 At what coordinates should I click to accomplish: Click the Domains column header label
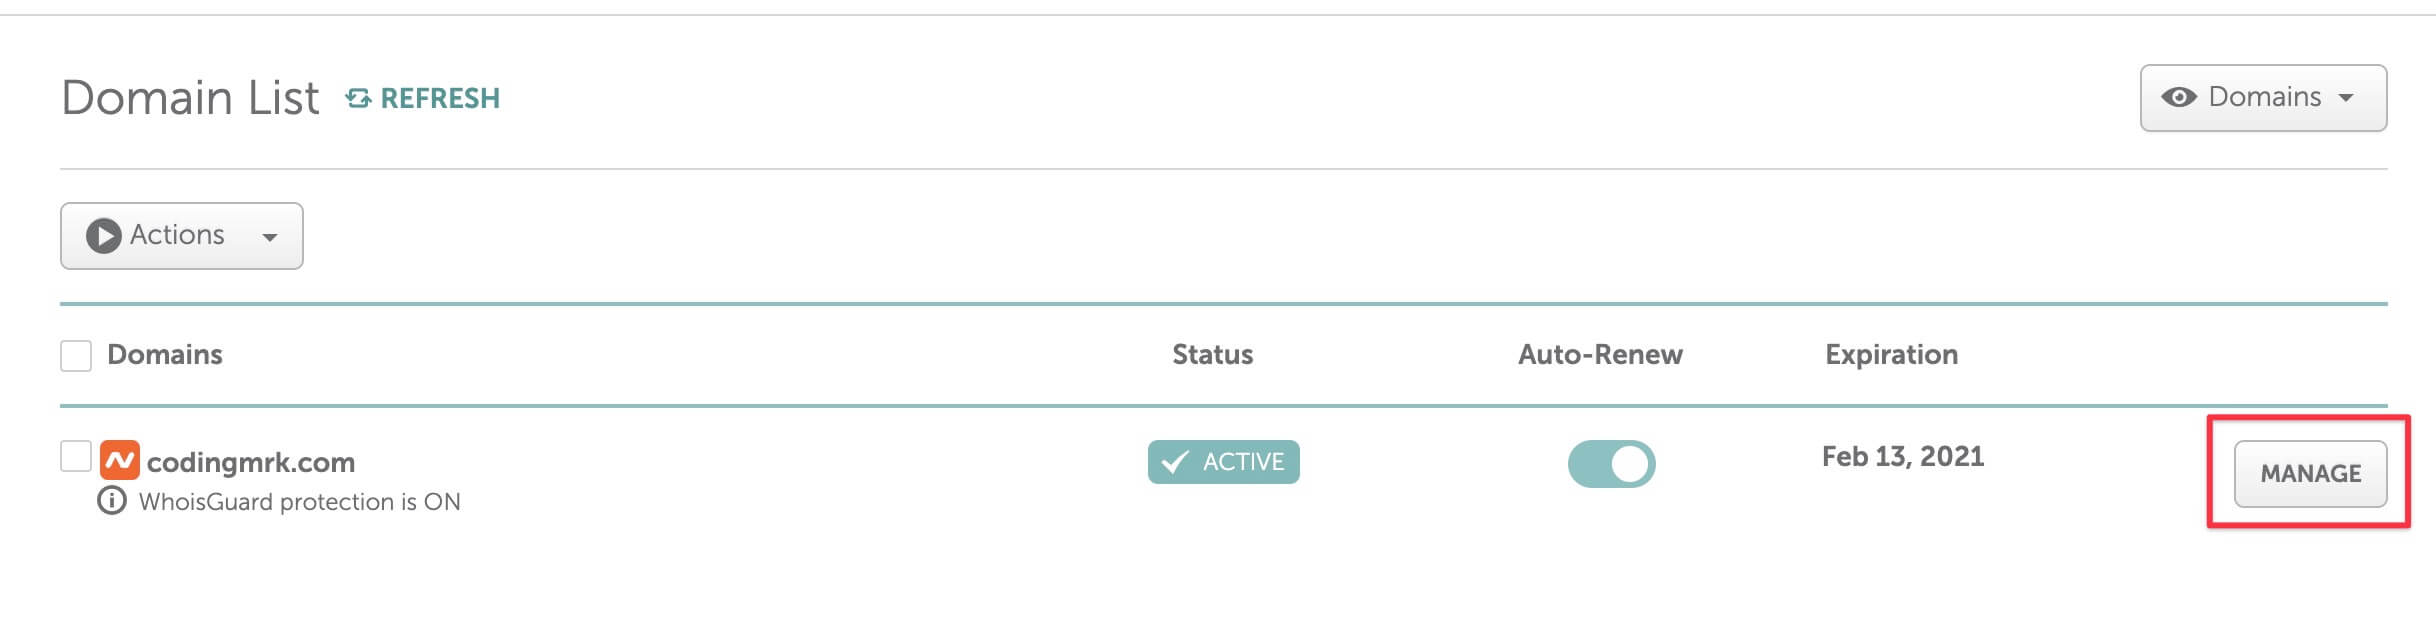point(165,354)
